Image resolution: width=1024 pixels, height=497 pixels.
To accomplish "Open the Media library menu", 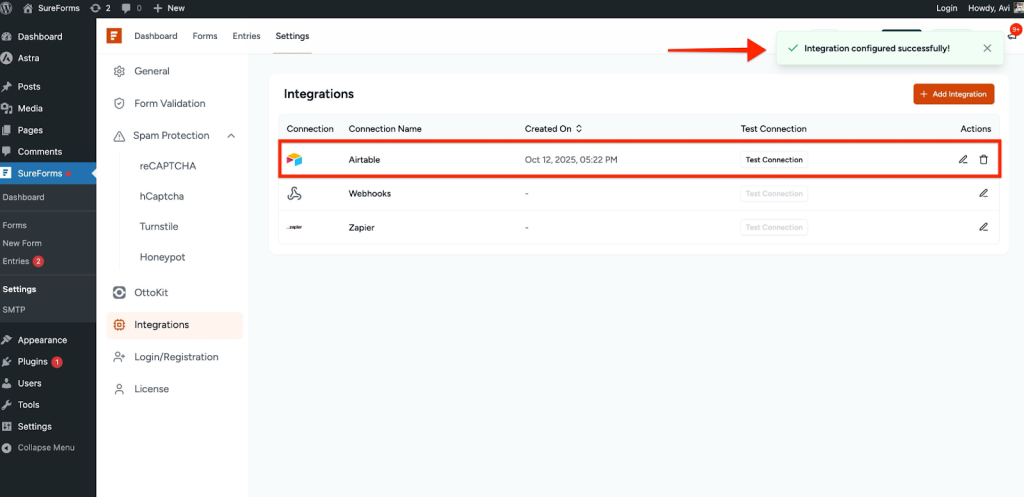I will point(30,108).
